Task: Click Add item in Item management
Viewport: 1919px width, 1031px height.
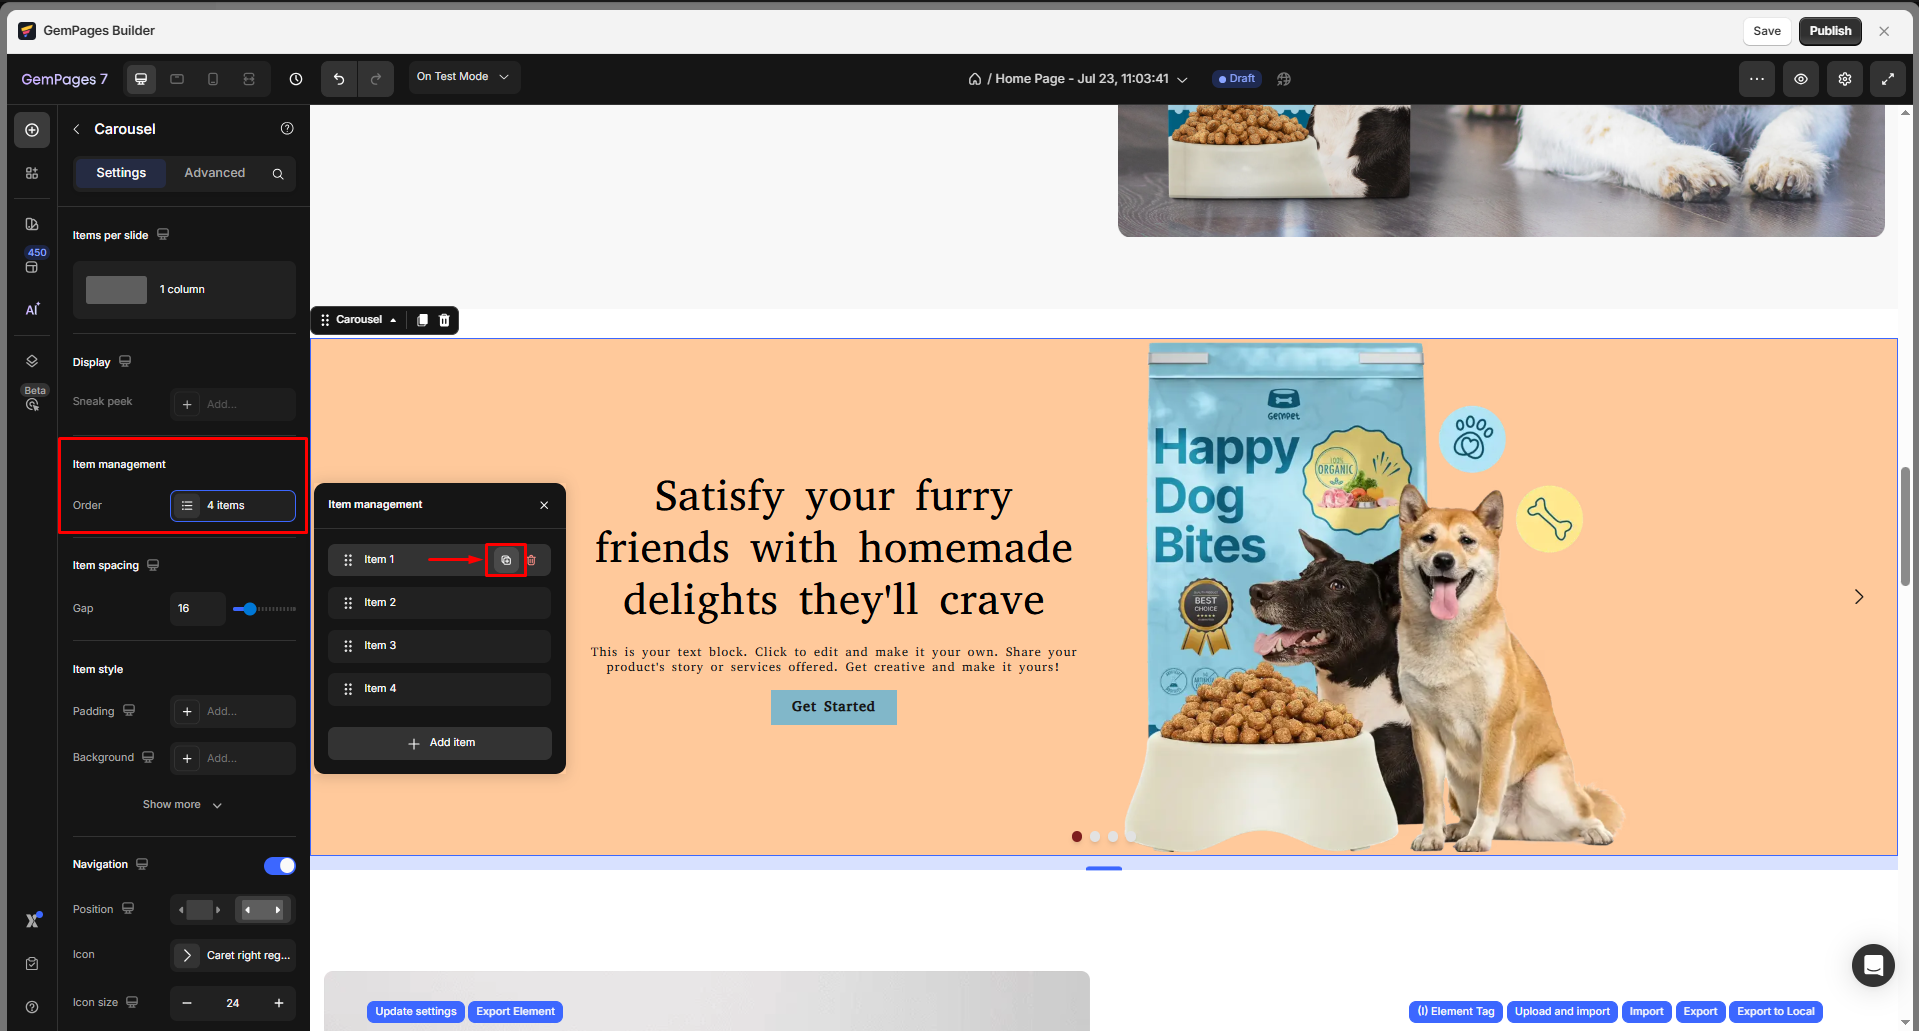Action: (x=440, y=743)
